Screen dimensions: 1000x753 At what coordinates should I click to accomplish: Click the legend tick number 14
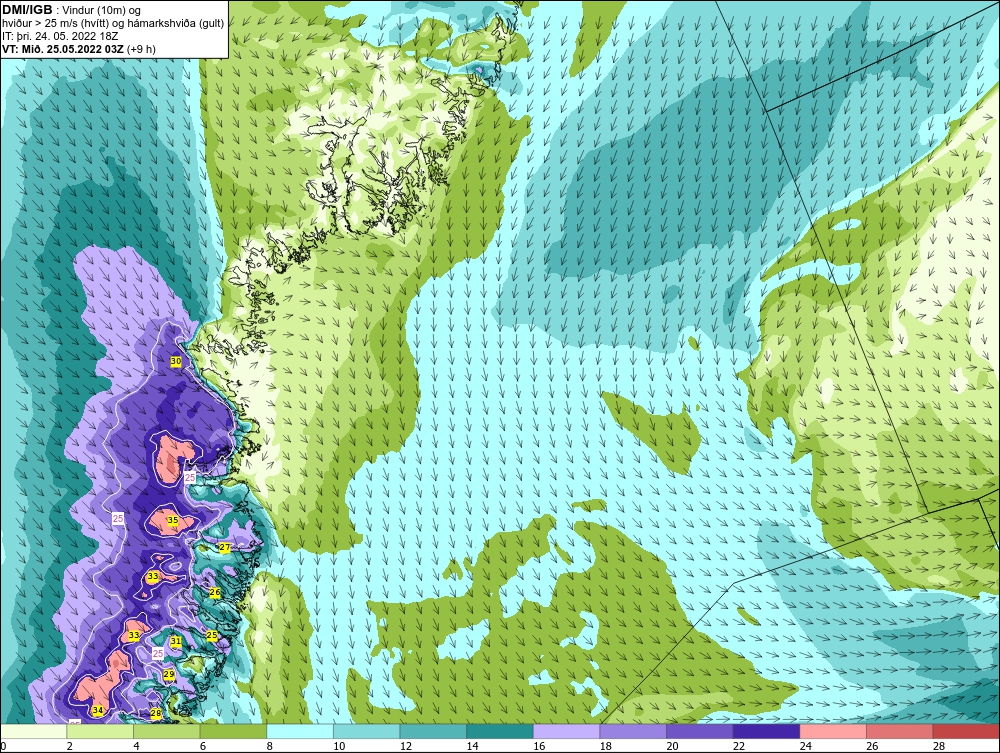pos(473,746)
